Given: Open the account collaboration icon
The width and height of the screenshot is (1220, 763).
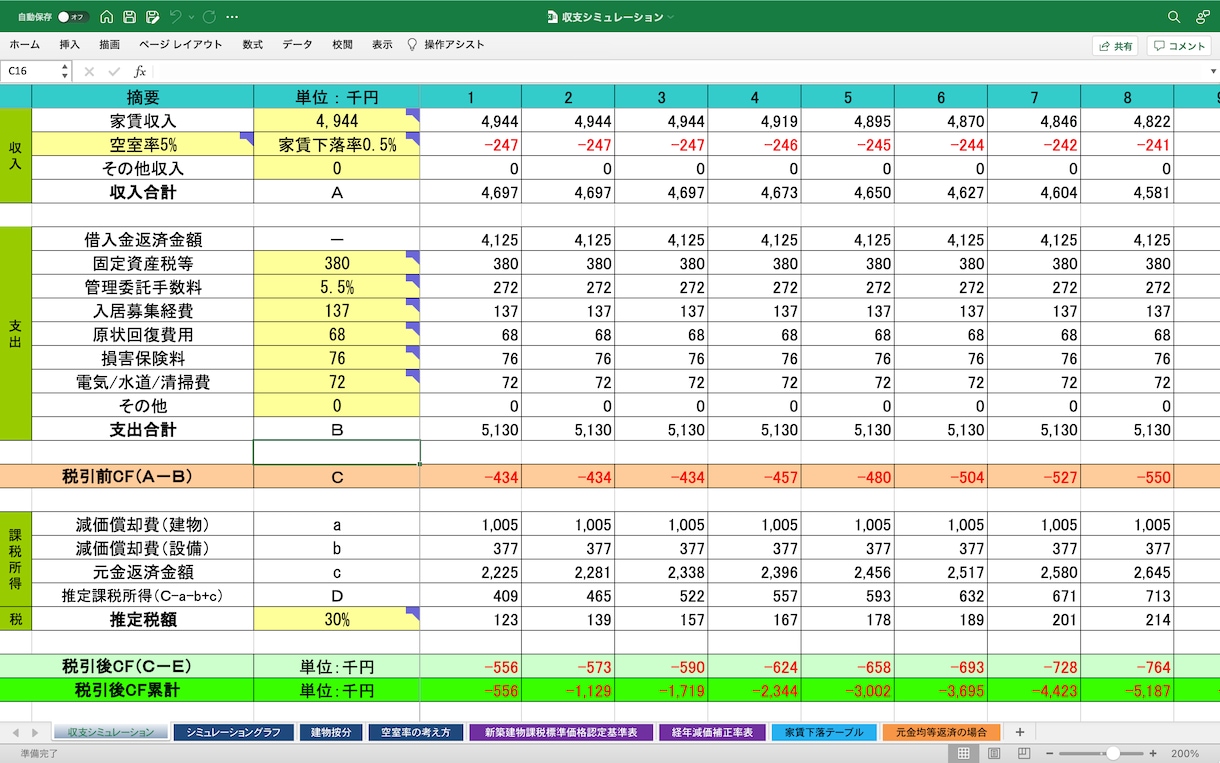Looking at the screenshot, I should (1202, 17).
